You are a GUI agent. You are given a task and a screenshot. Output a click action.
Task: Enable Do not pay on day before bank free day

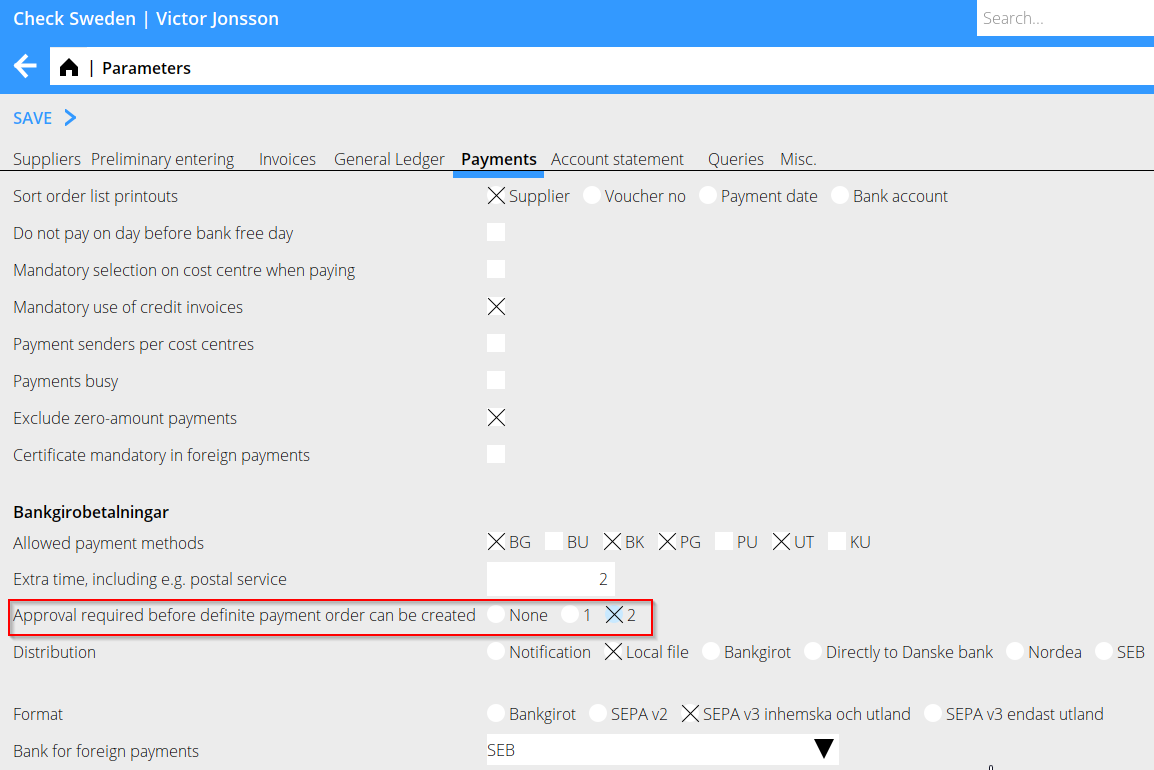[496, 233]
